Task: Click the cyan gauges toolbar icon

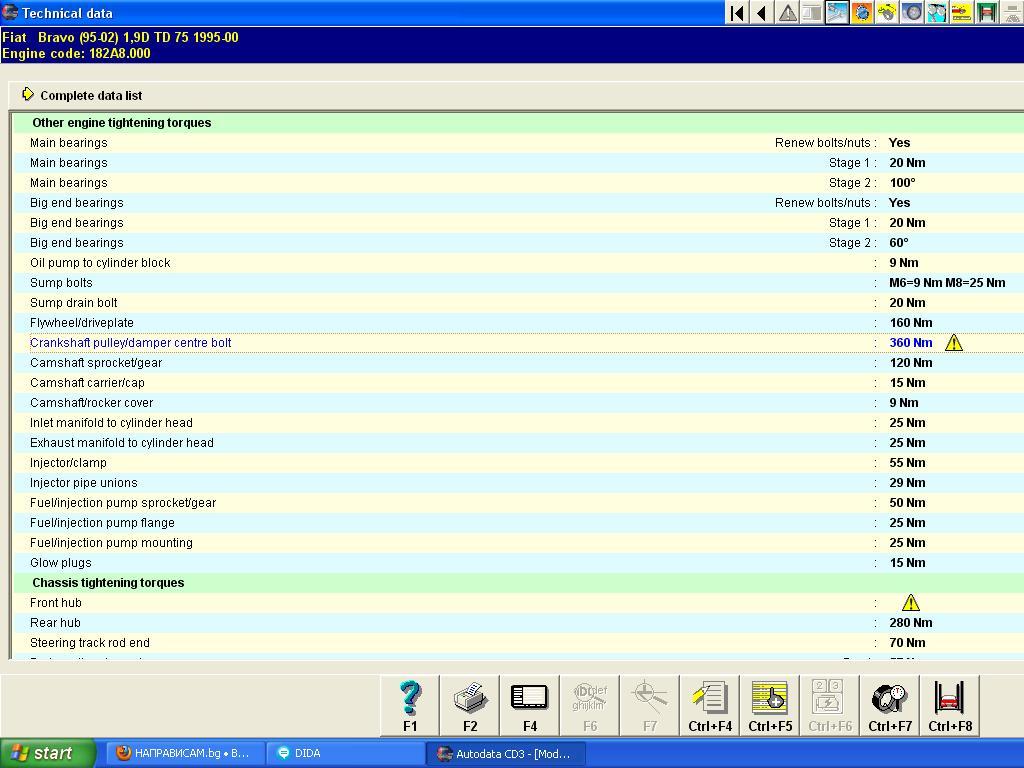Action: [x=936, y=12]
